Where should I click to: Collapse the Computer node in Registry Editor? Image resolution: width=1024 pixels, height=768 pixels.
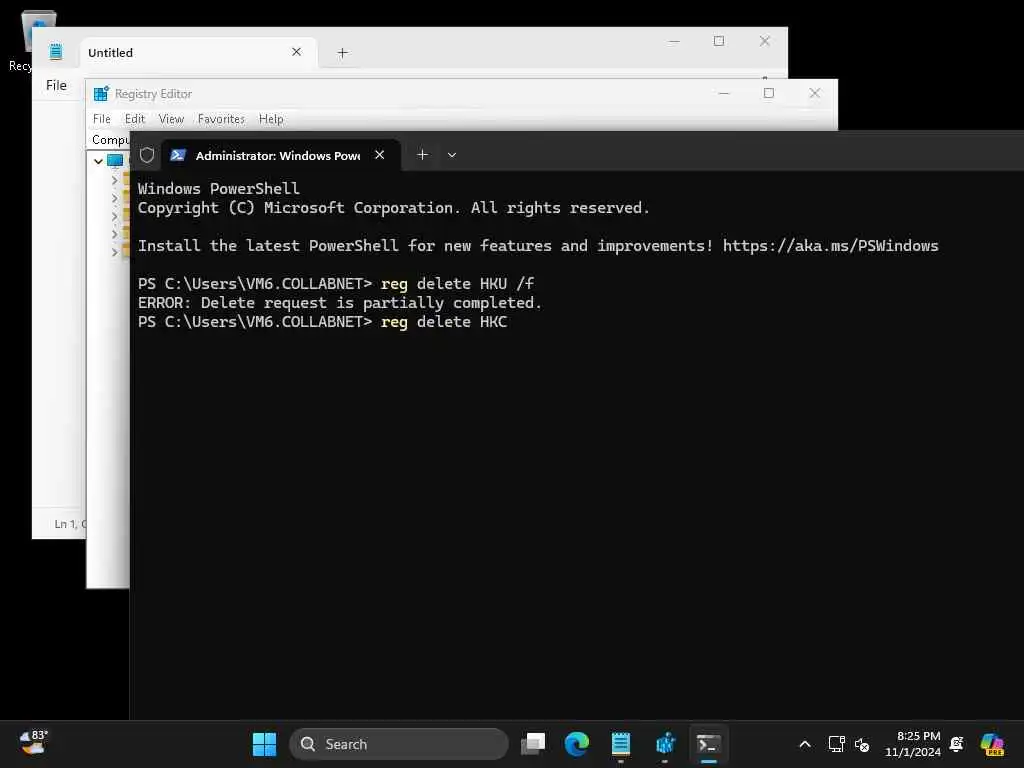[x=98, y=161]
